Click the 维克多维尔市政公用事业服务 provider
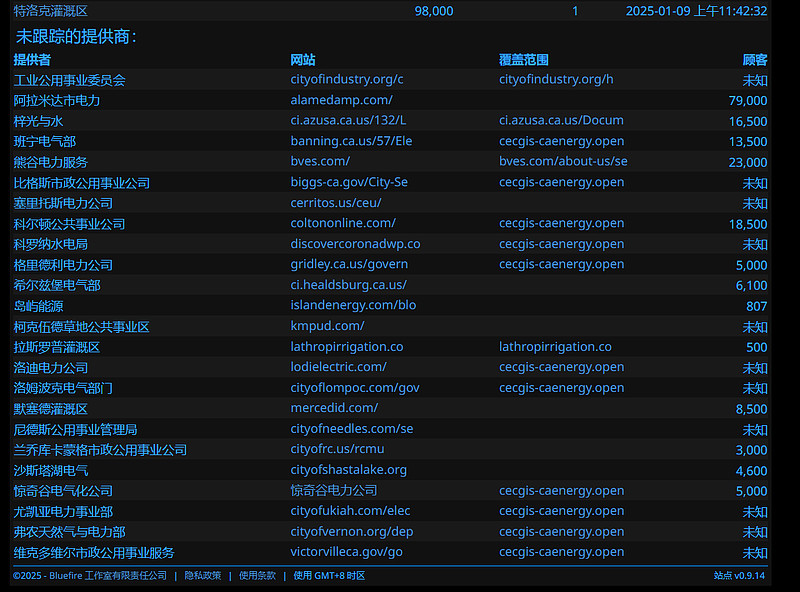The image size is (800, 592). pos(94,553)
